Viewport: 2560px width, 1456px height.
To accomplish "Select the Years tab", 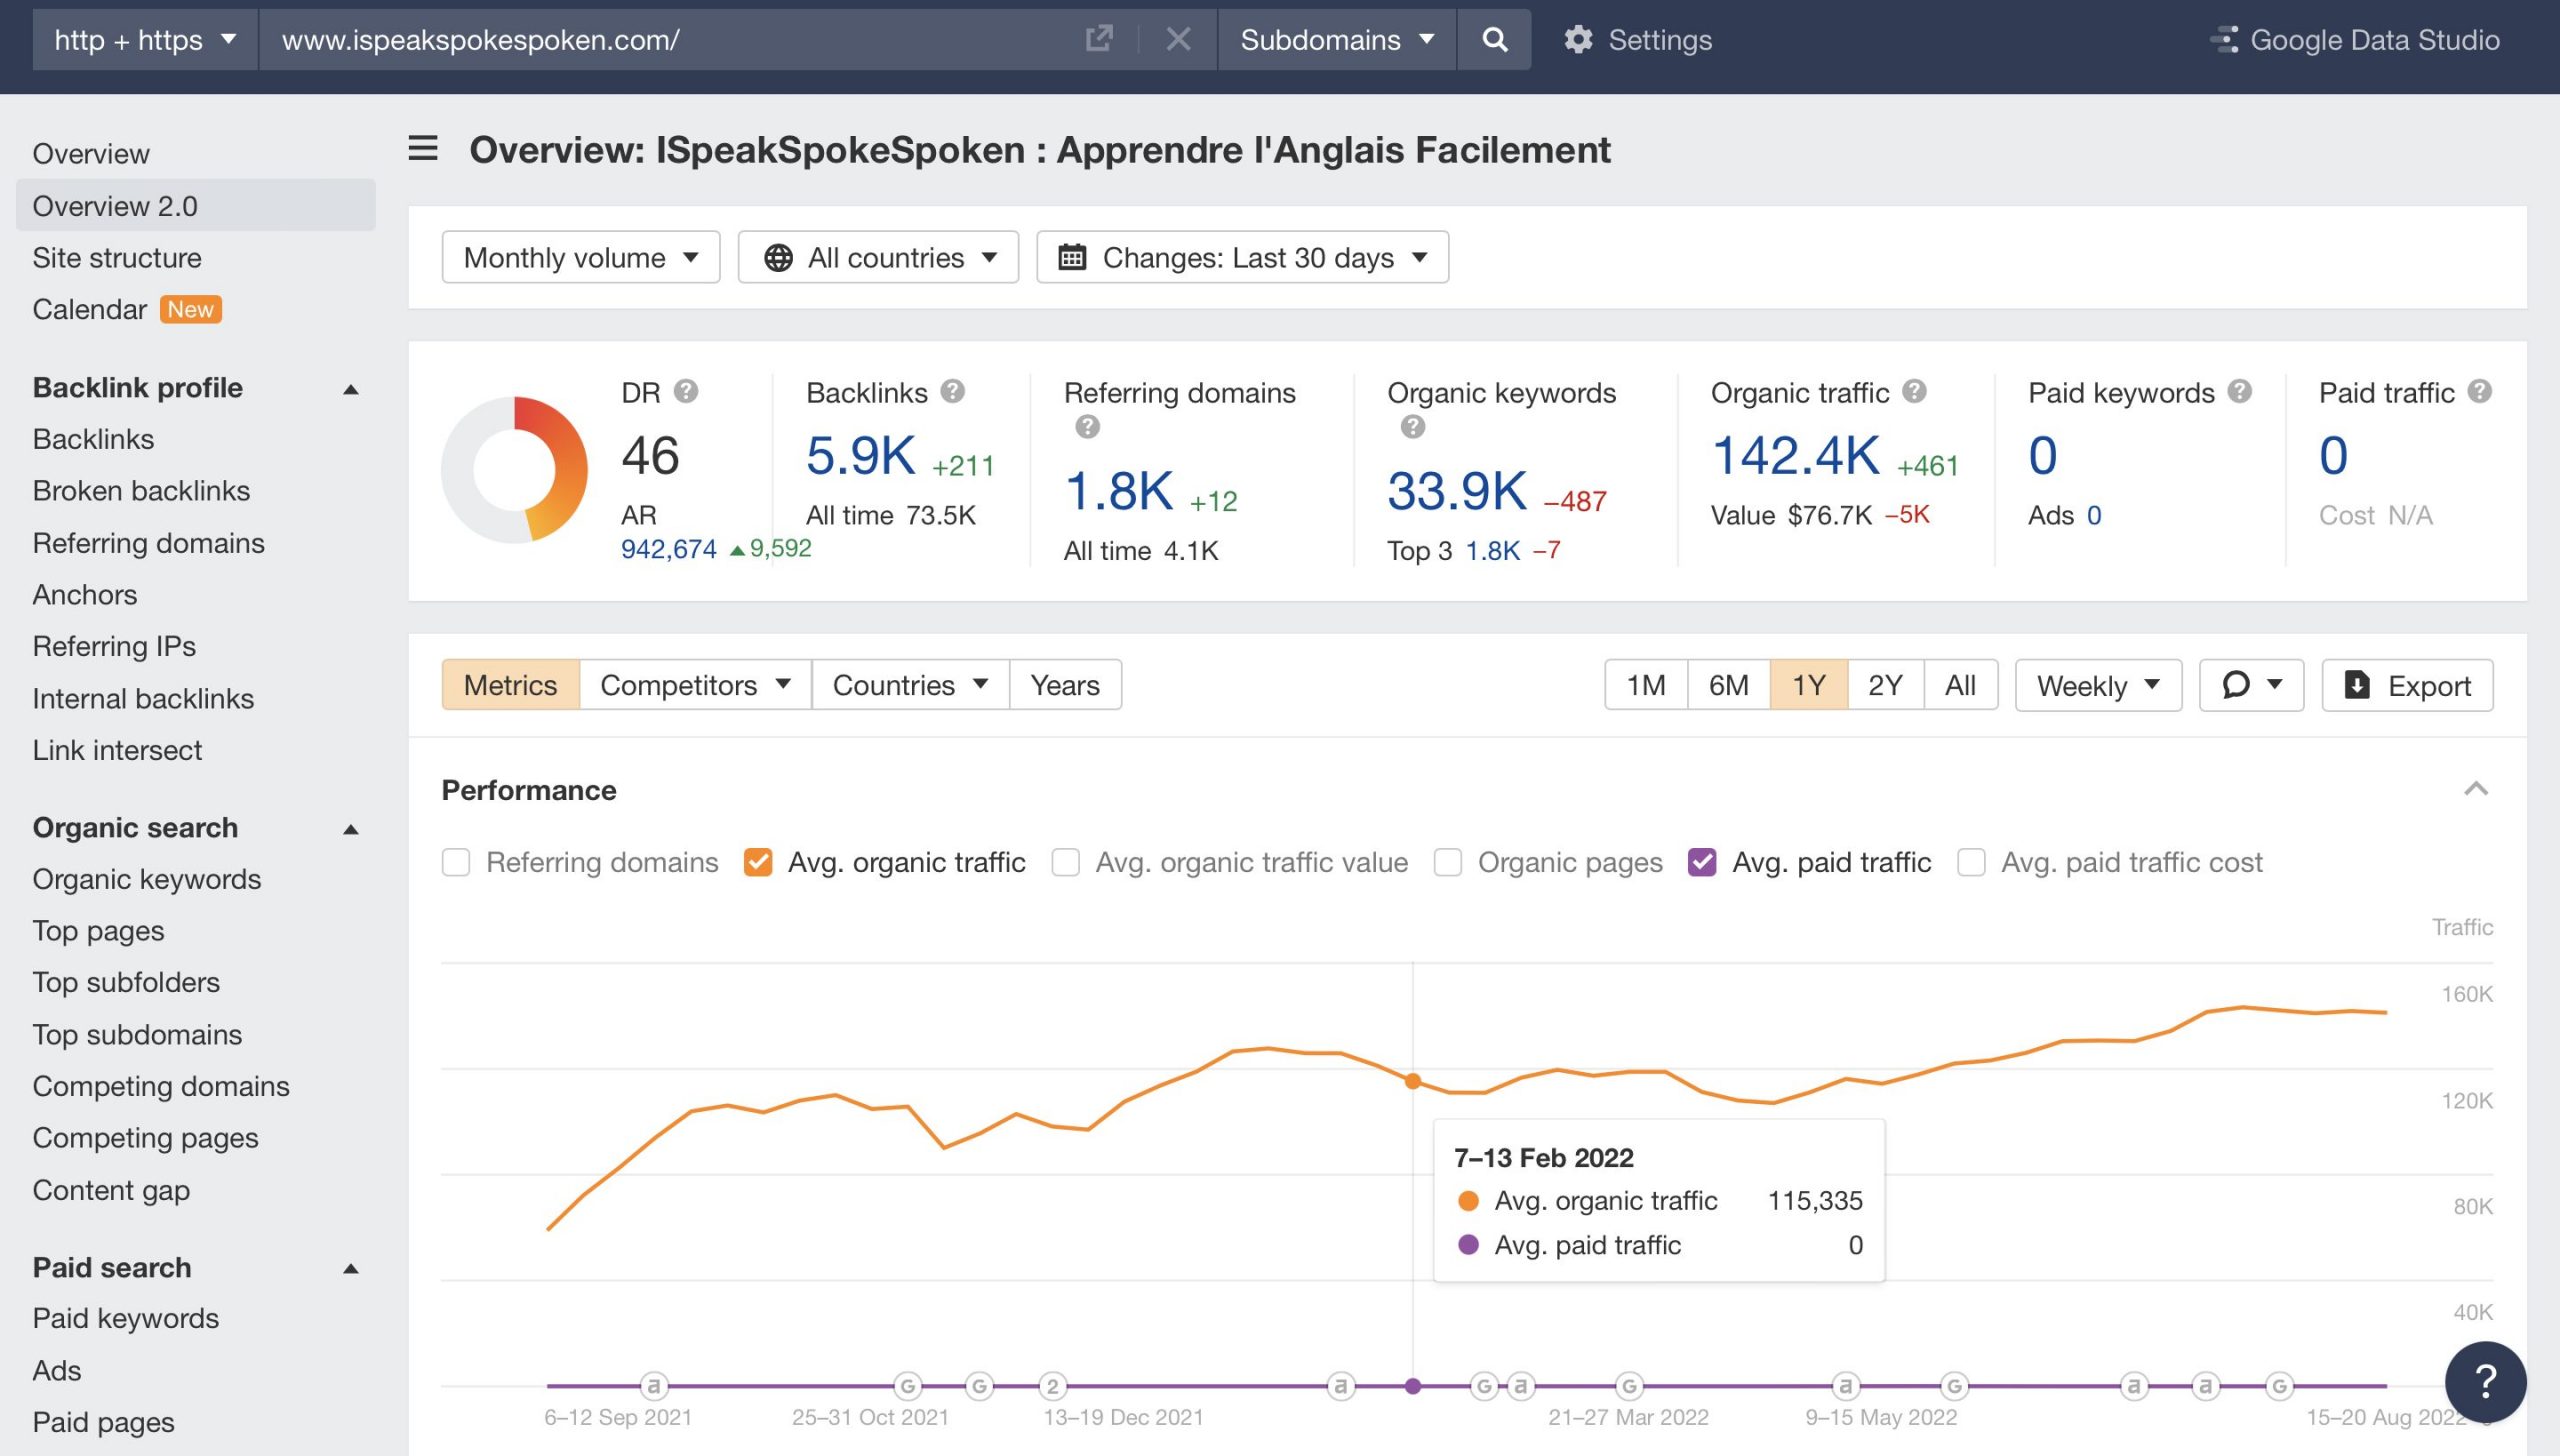I will coord(1065,685).
